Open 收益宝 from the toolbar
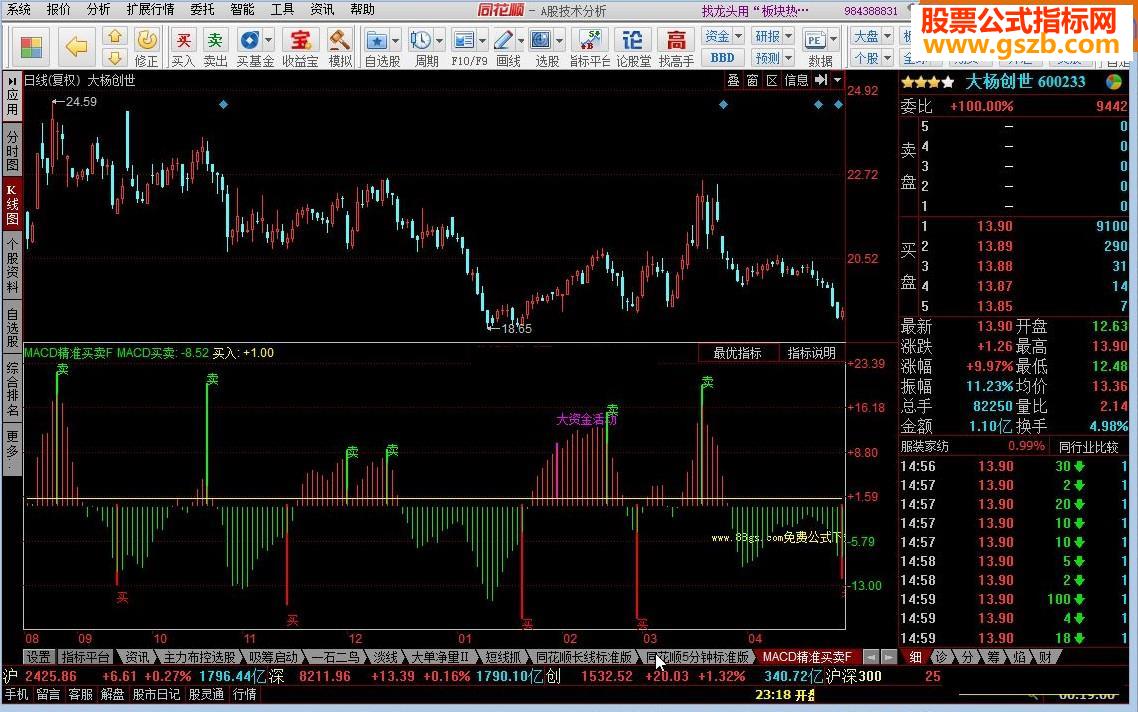This screenshot has height=712, width=1138. 300,41
